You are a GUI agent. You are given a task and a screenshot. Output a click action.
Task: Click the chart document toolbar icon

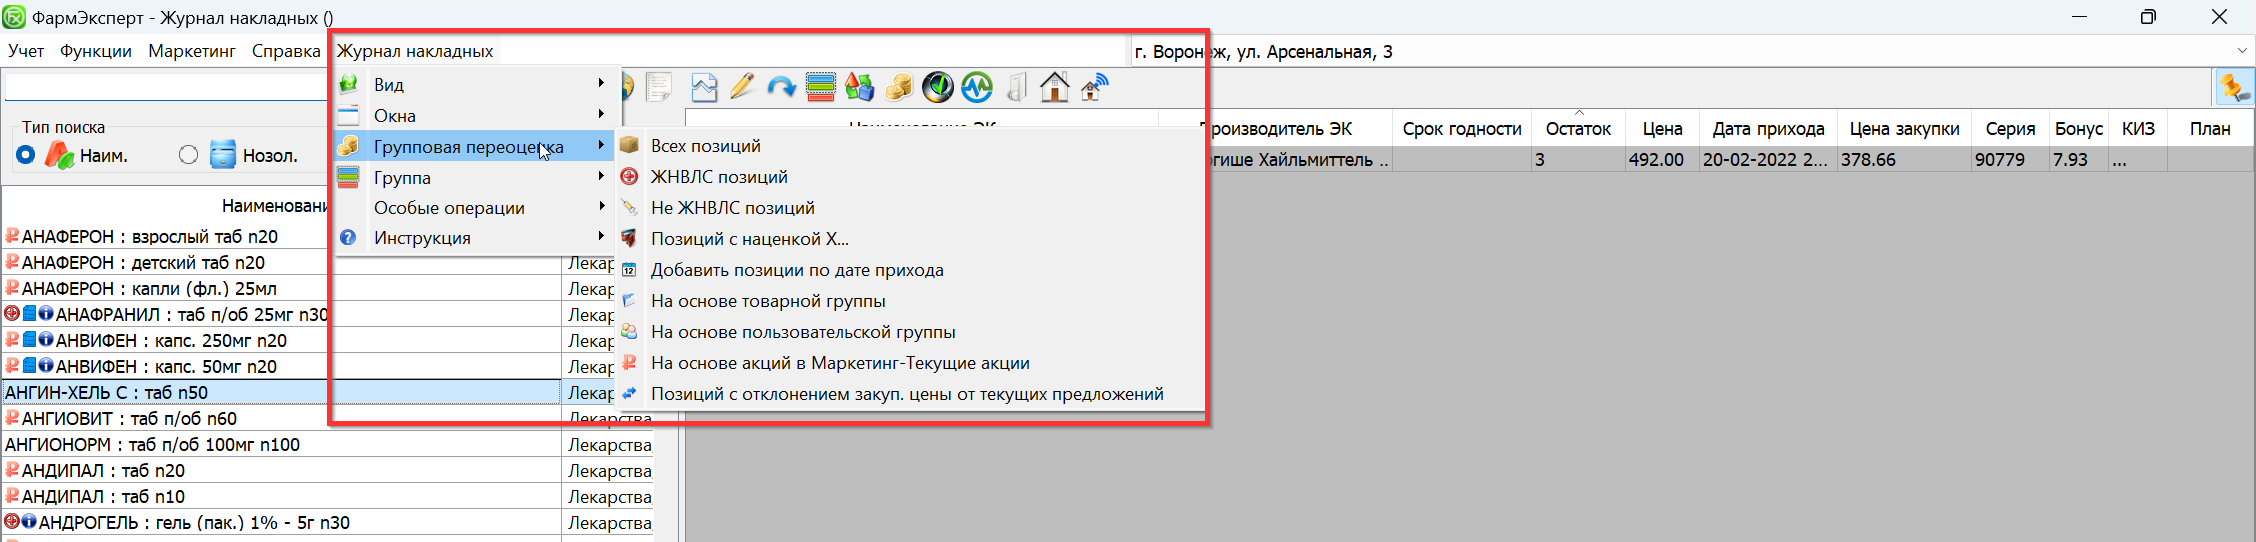click(x=704, y=88)
